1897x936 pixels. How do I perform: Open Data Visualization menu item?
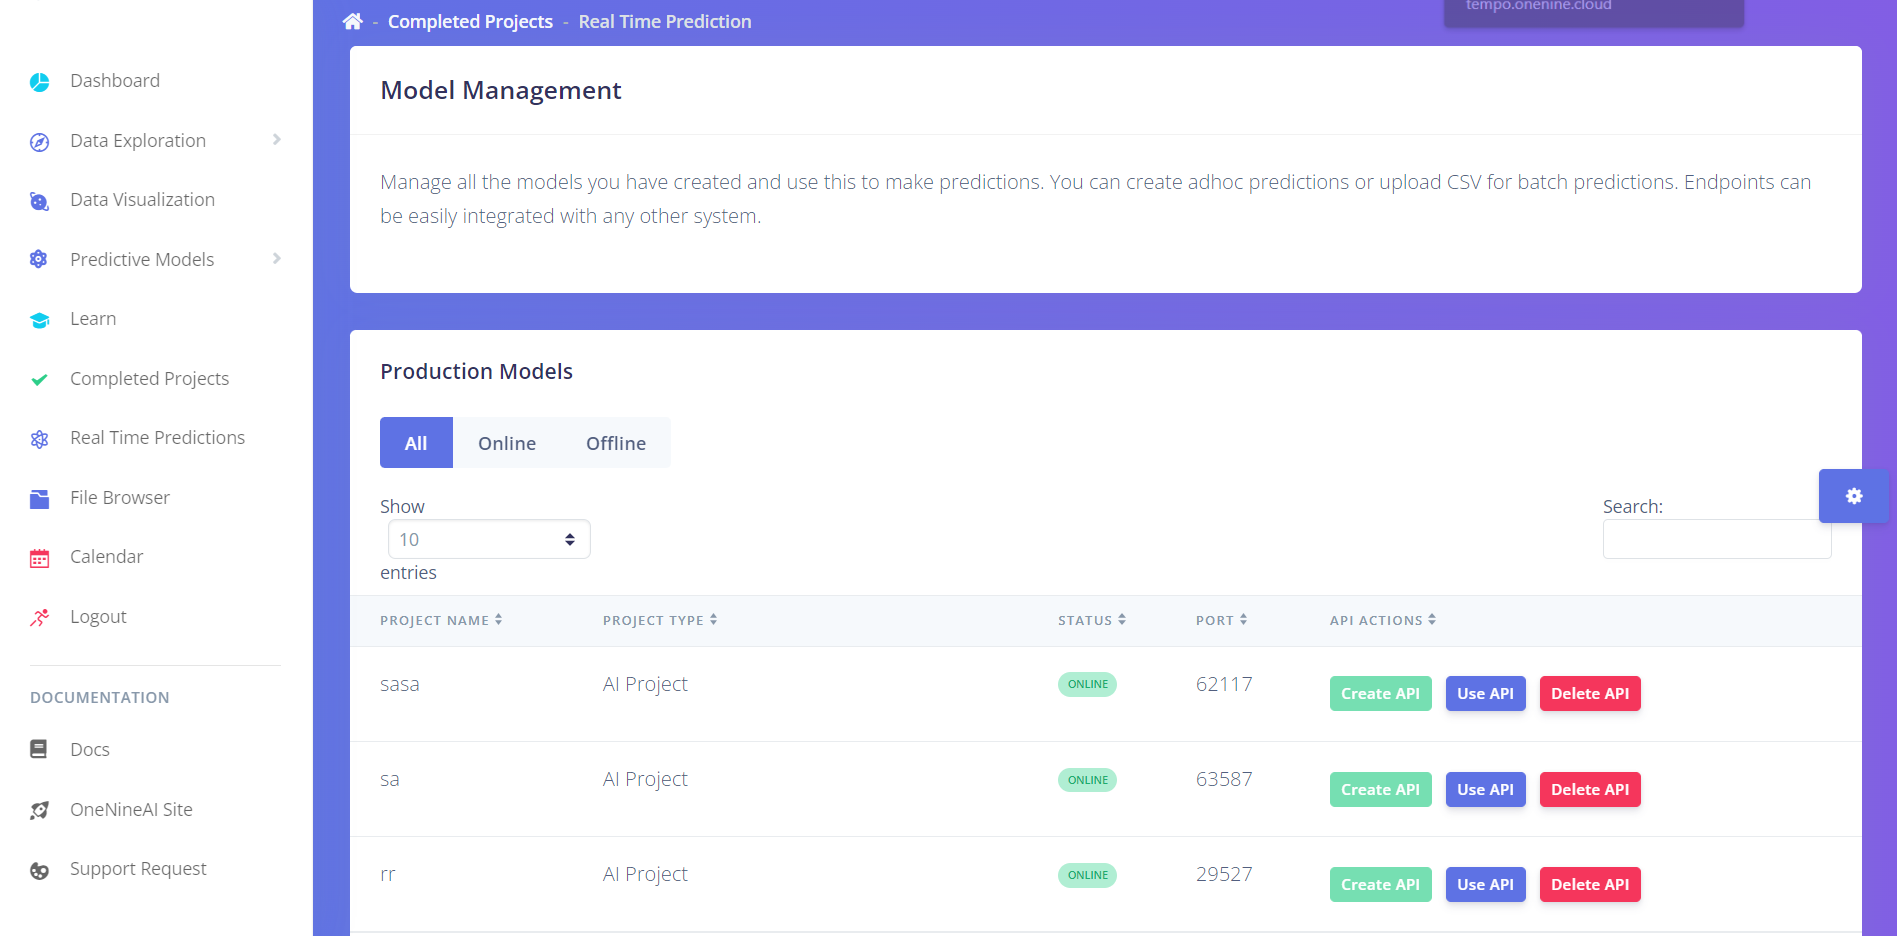pos(142,200)
